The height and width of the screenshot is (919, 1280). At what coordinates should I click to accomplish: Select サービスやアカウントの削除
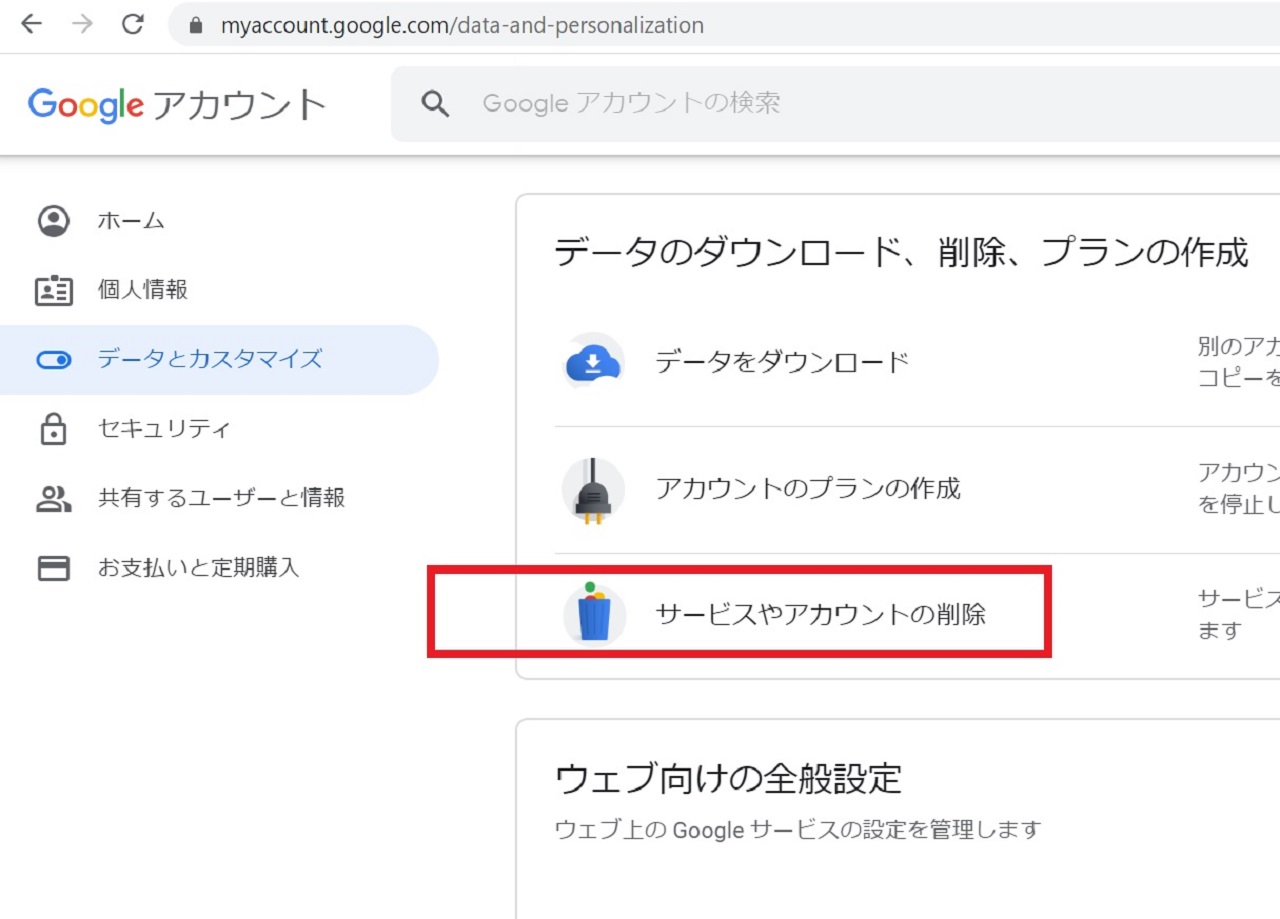point(820,614)
